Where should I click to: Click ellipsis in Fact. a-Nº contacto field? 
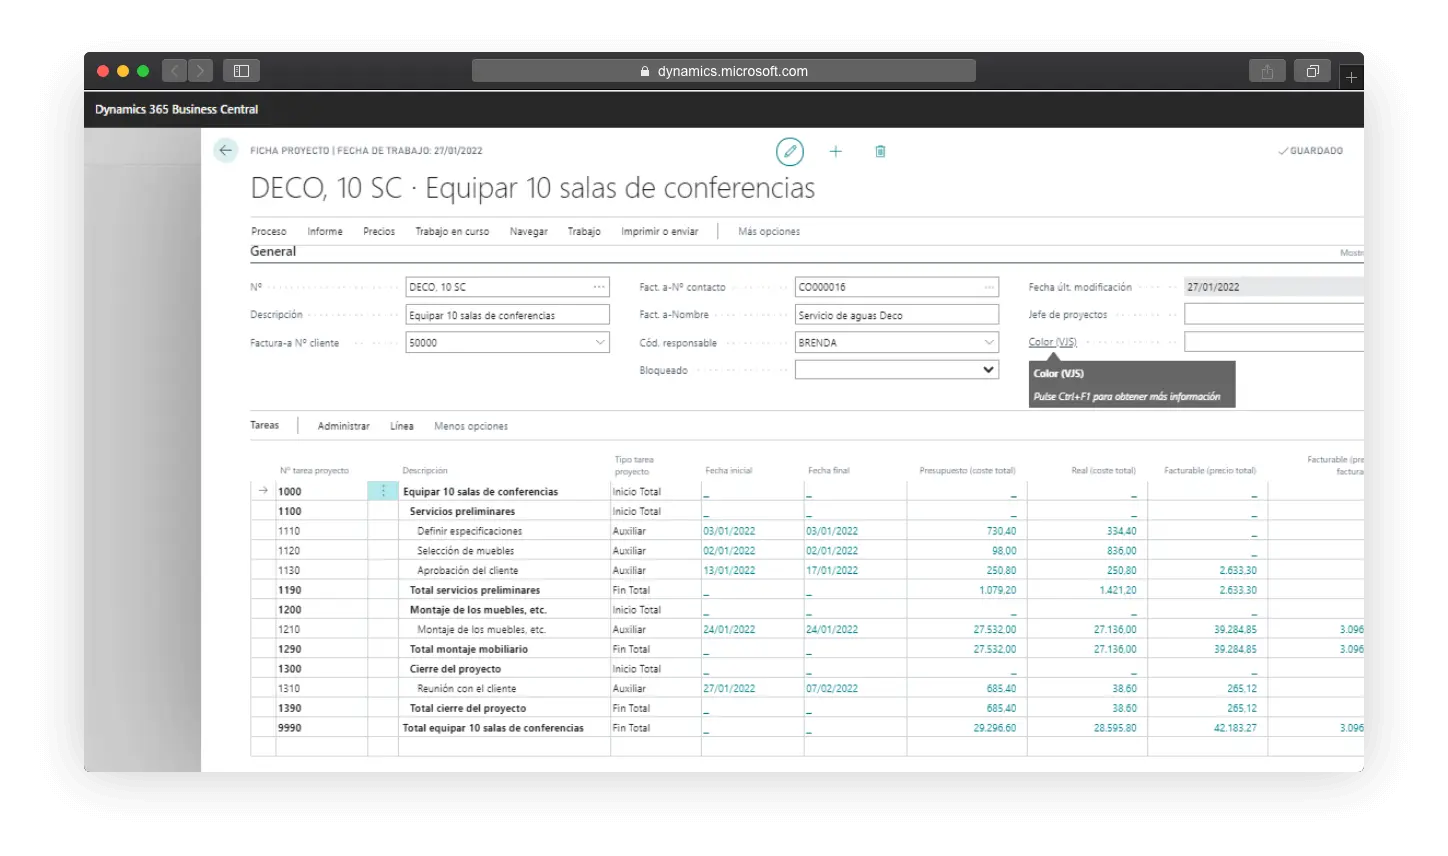click(x=988, y=287)
